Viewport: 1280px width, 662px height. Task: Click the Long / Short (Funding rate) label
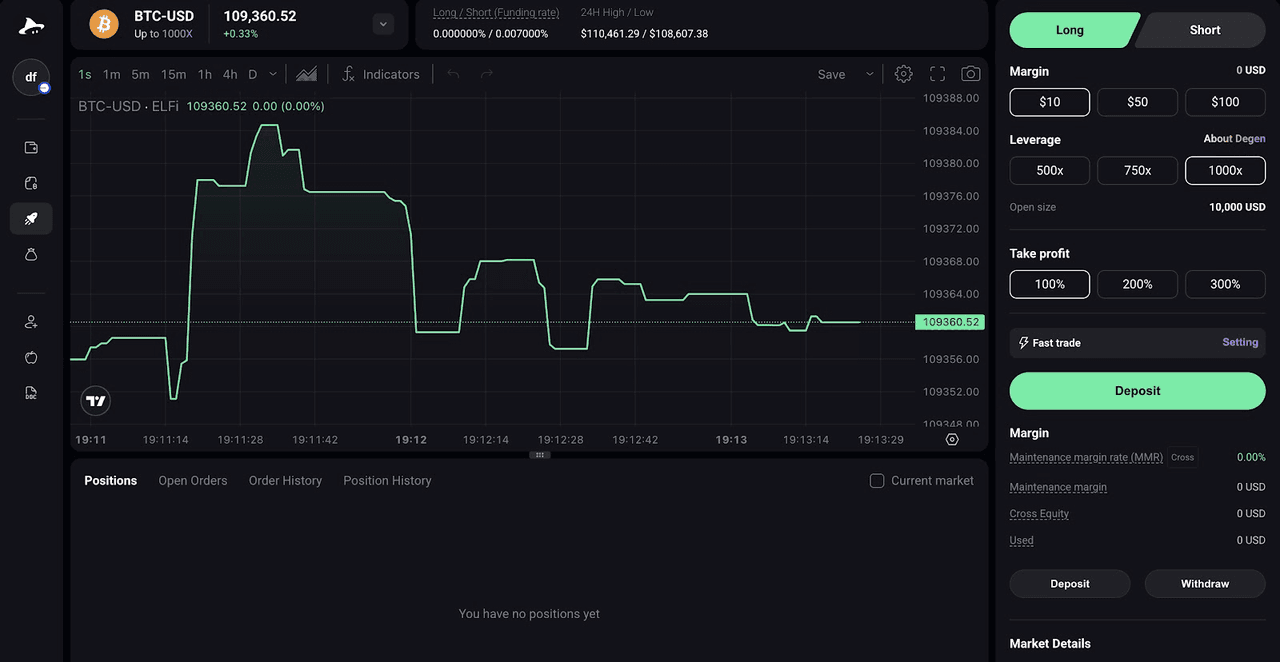click(x=496, y=13)
